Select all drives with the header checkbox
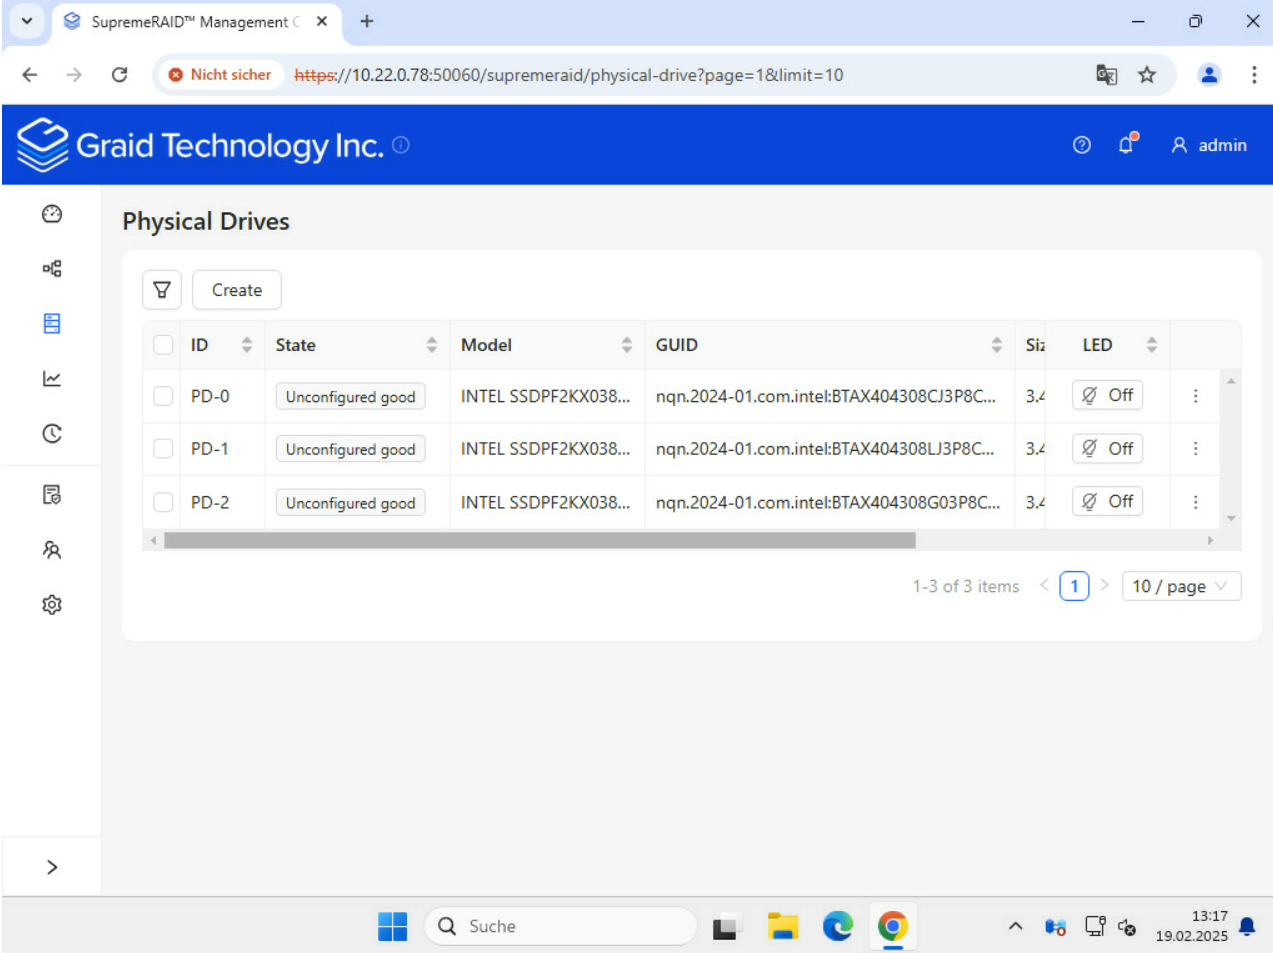 pos(163,345)
